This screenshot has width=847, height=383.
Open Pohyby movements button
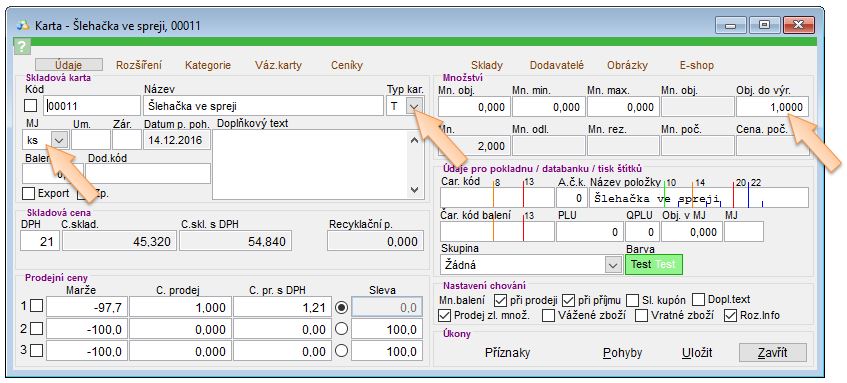coord(622,353)
